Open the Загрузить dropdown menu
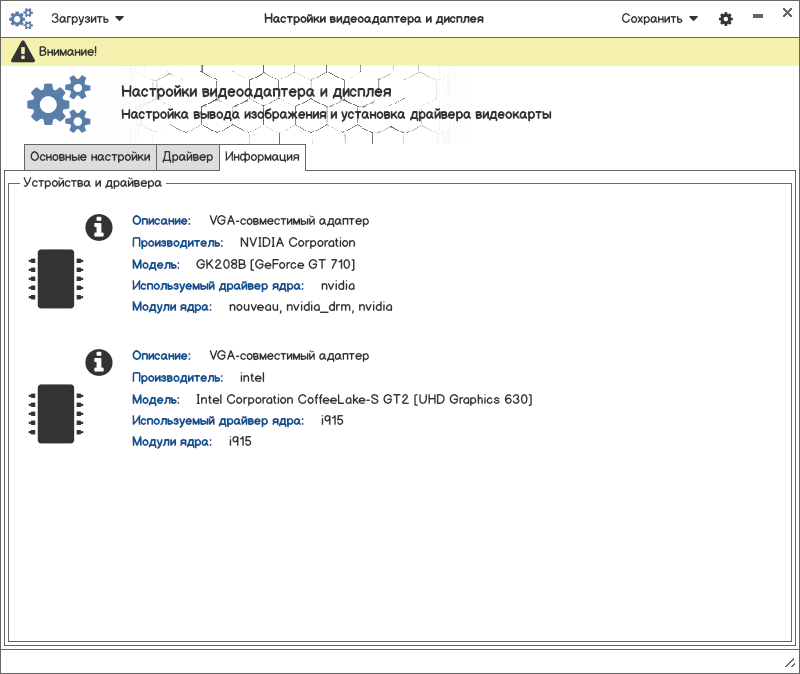The image size is (800, 674). pos(88,18)
